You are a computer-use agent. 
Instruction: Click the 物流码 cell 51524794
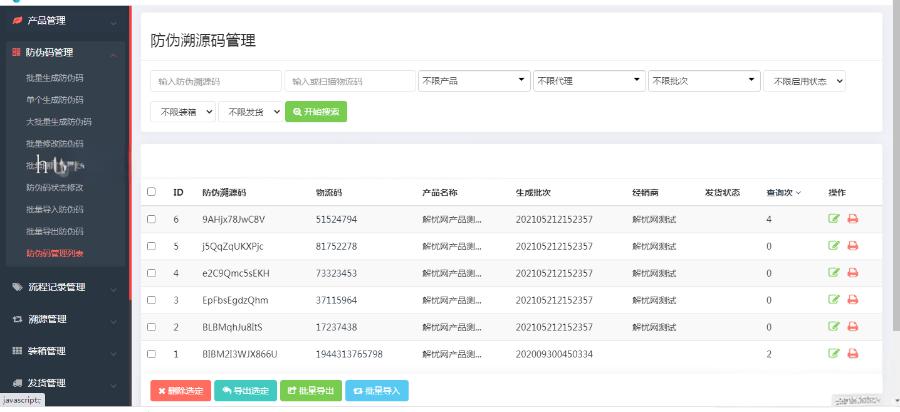(x=336, y=219)
